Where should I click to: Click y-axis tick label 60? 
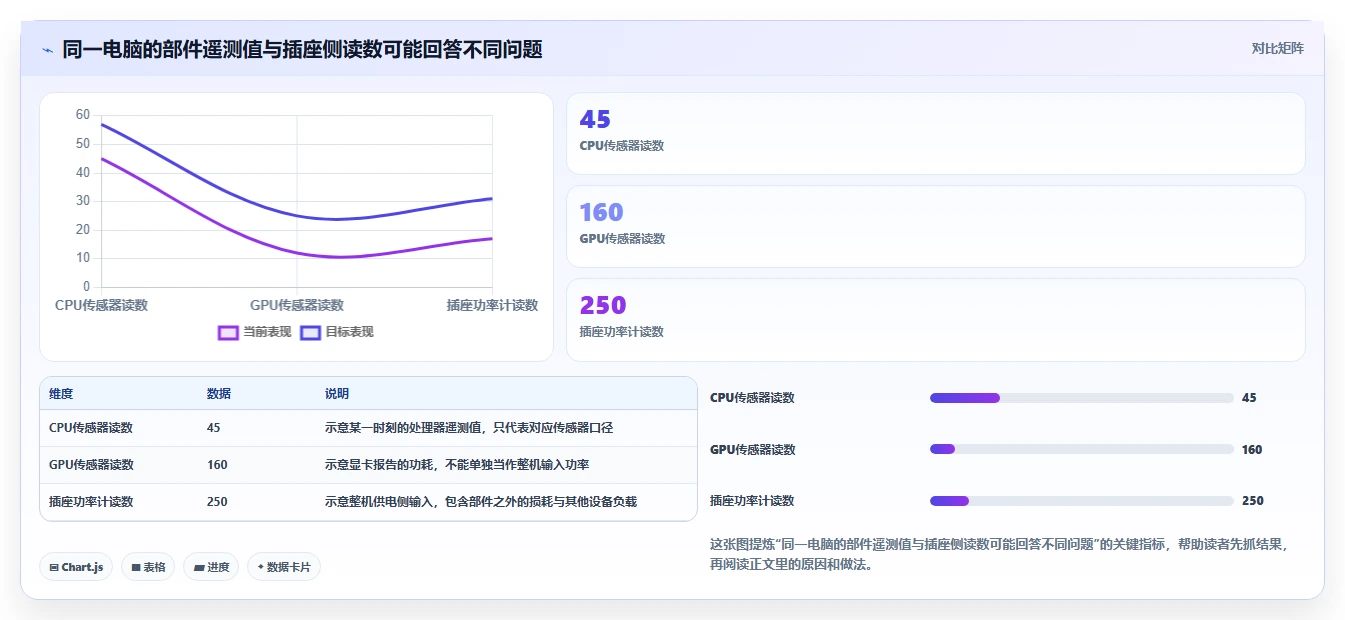[83, 115]
